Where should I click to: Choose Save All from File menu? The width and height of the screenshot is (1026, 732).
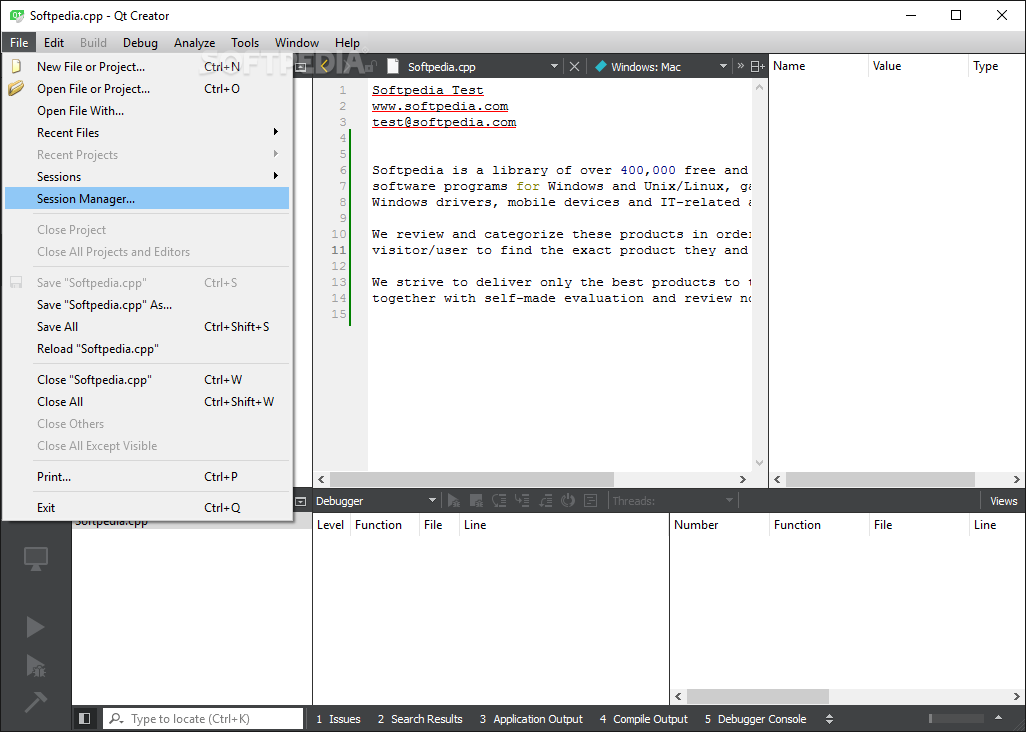coord(147,326)
